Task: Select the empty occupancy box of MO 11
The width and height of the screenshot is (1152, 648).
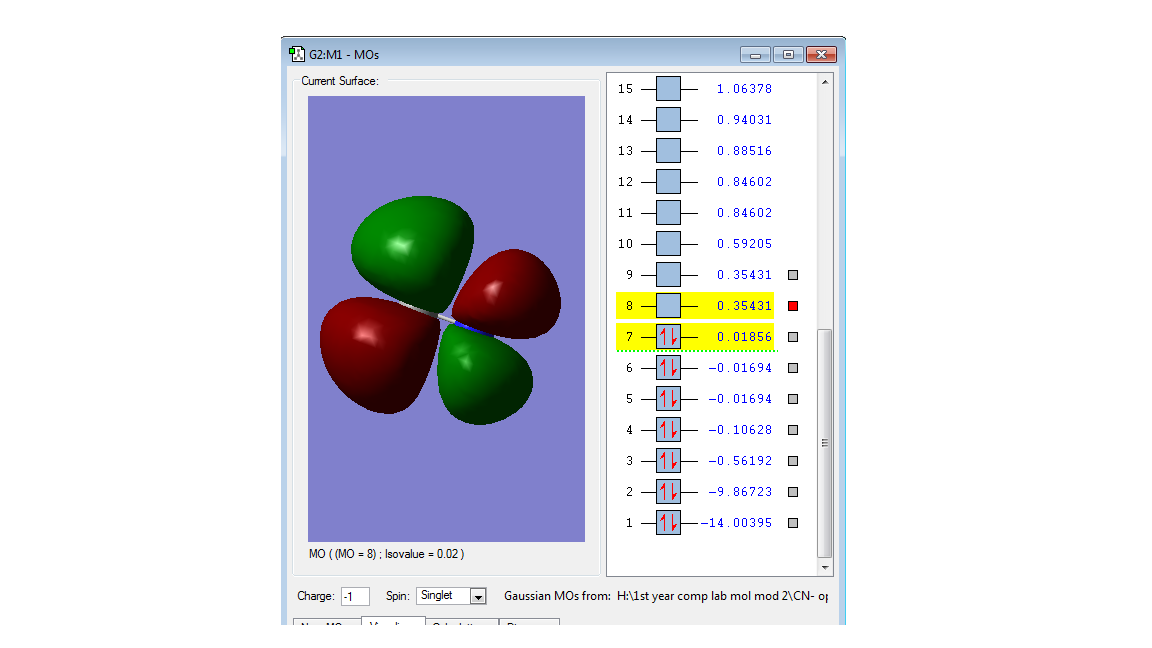Action: point(668,213)
